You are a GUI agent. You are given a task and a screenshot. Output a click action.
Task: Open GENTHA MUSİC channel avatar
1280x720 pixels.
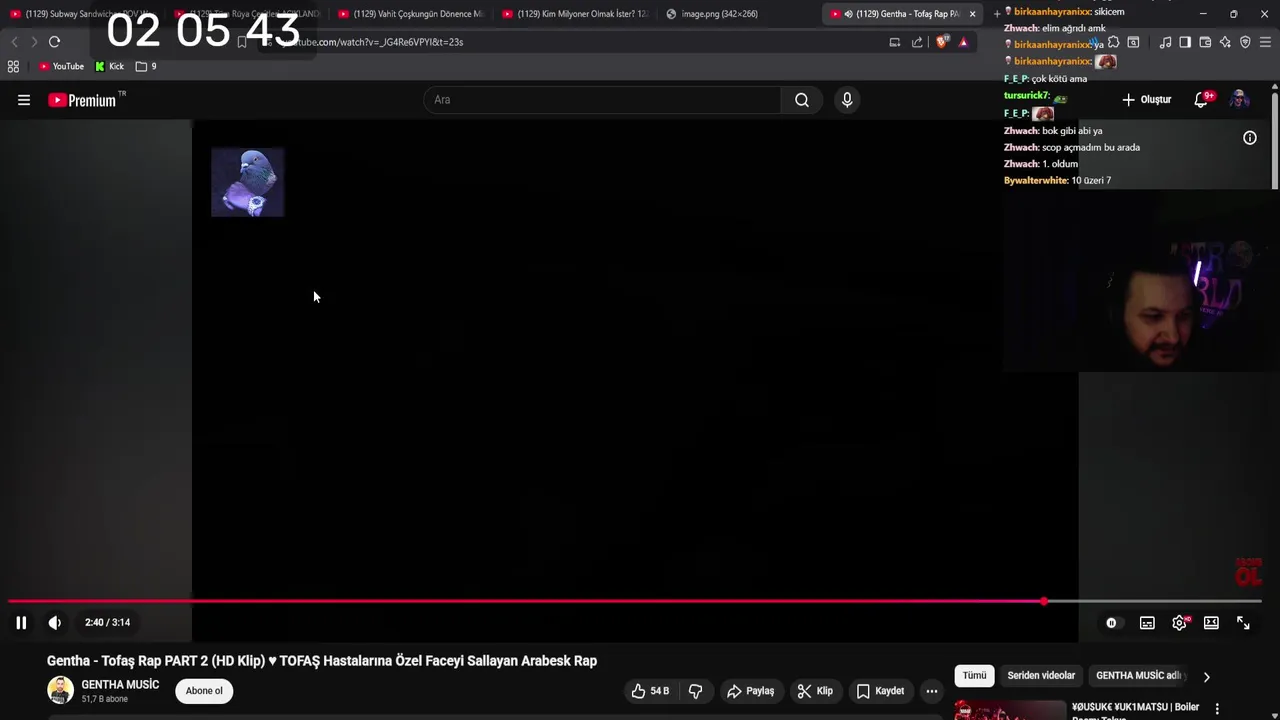[60, 690]
